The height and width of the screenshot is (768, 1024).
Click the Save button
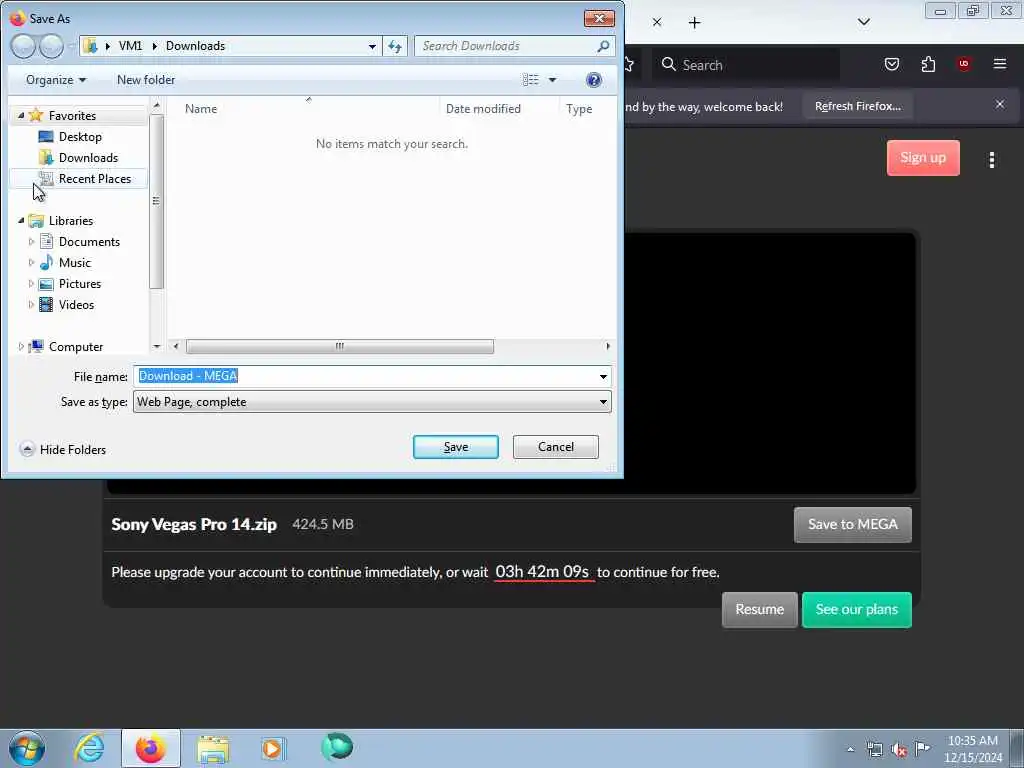click(456, 447)
